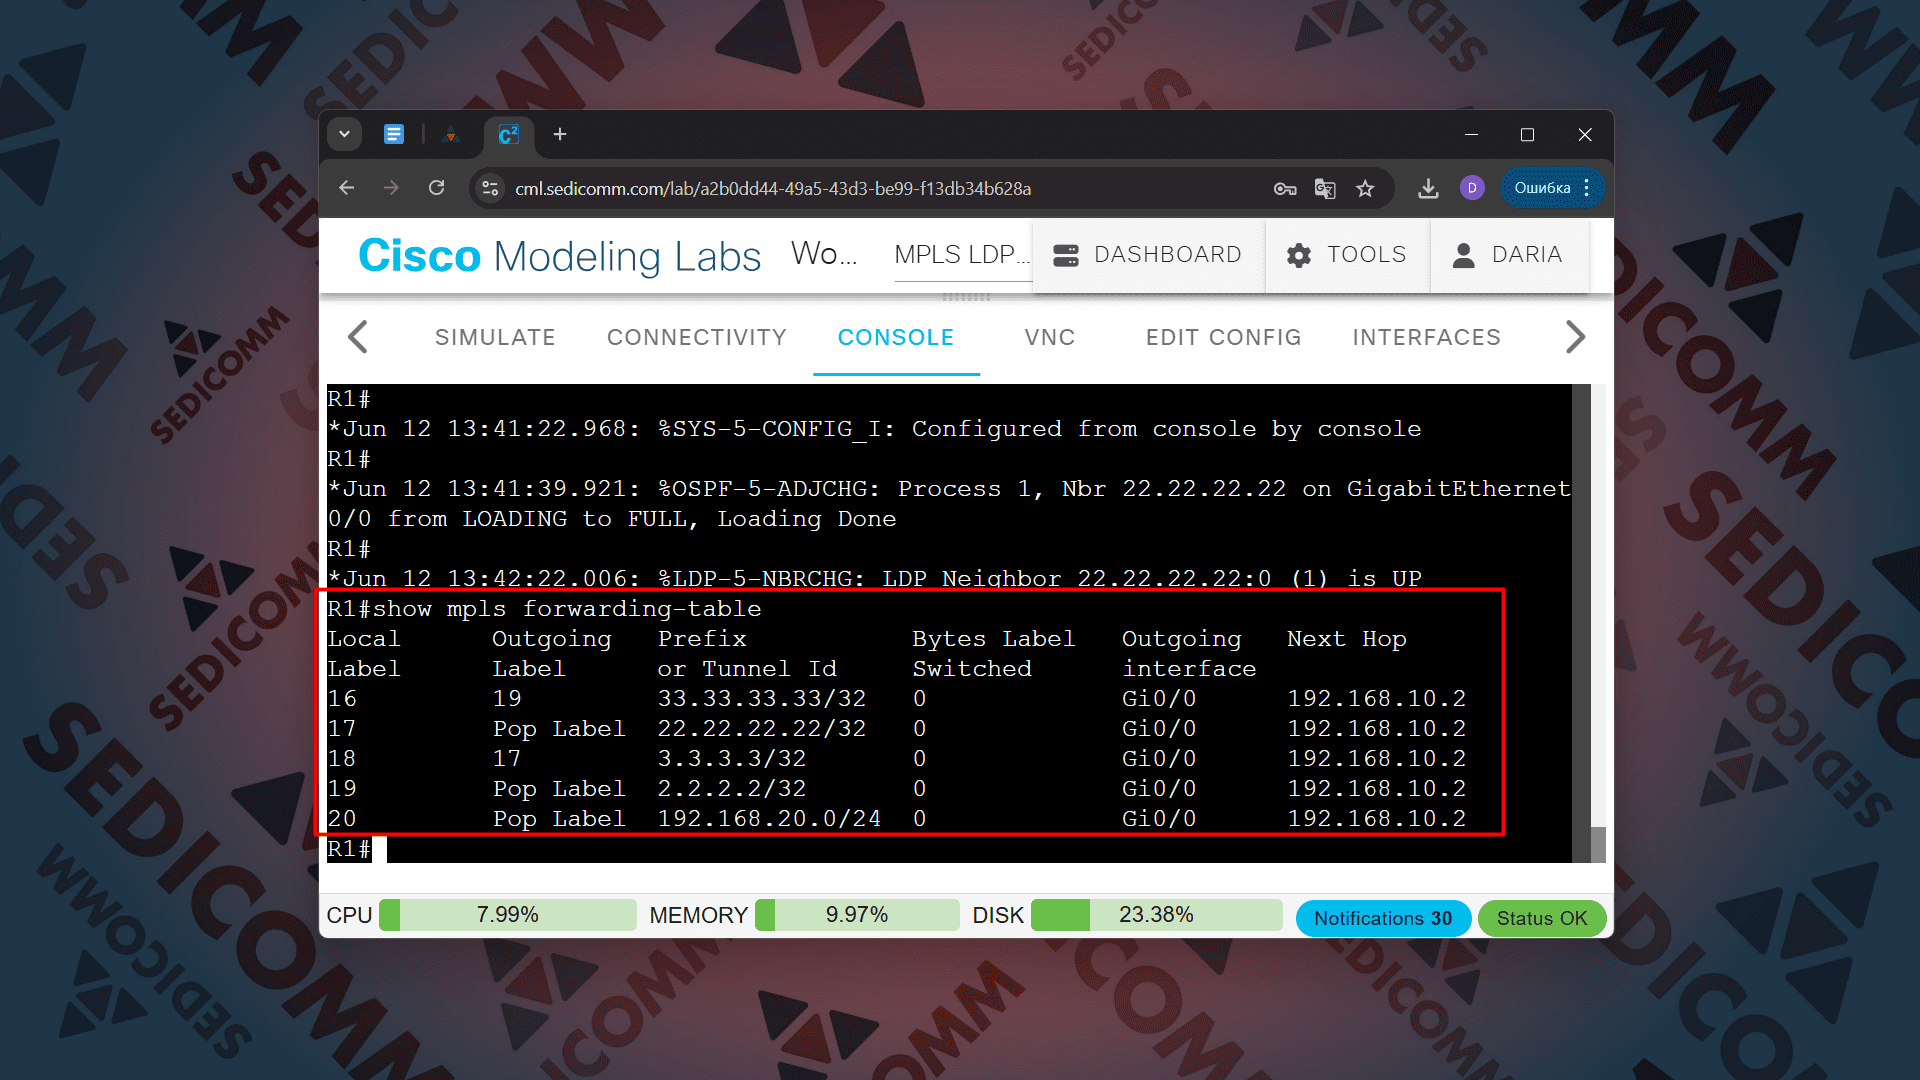The height and width of the screenshot is (1080, 1920).
Task: Bookmark this page with star icon
Action: point(1365,188)
